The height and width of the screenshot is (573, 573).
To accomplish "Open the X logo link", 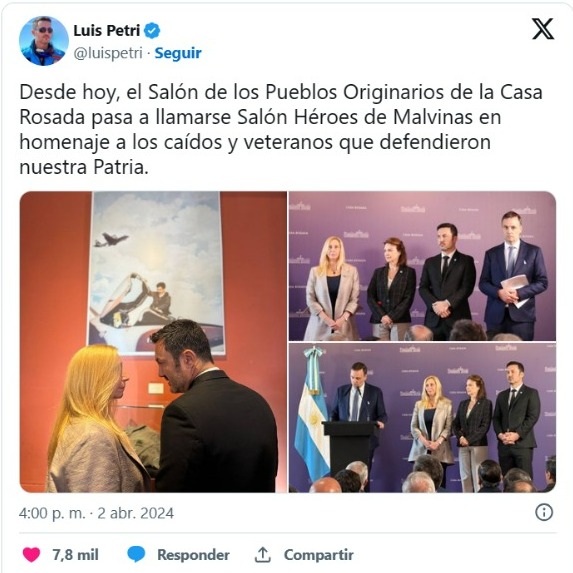I will coord(543,29).
